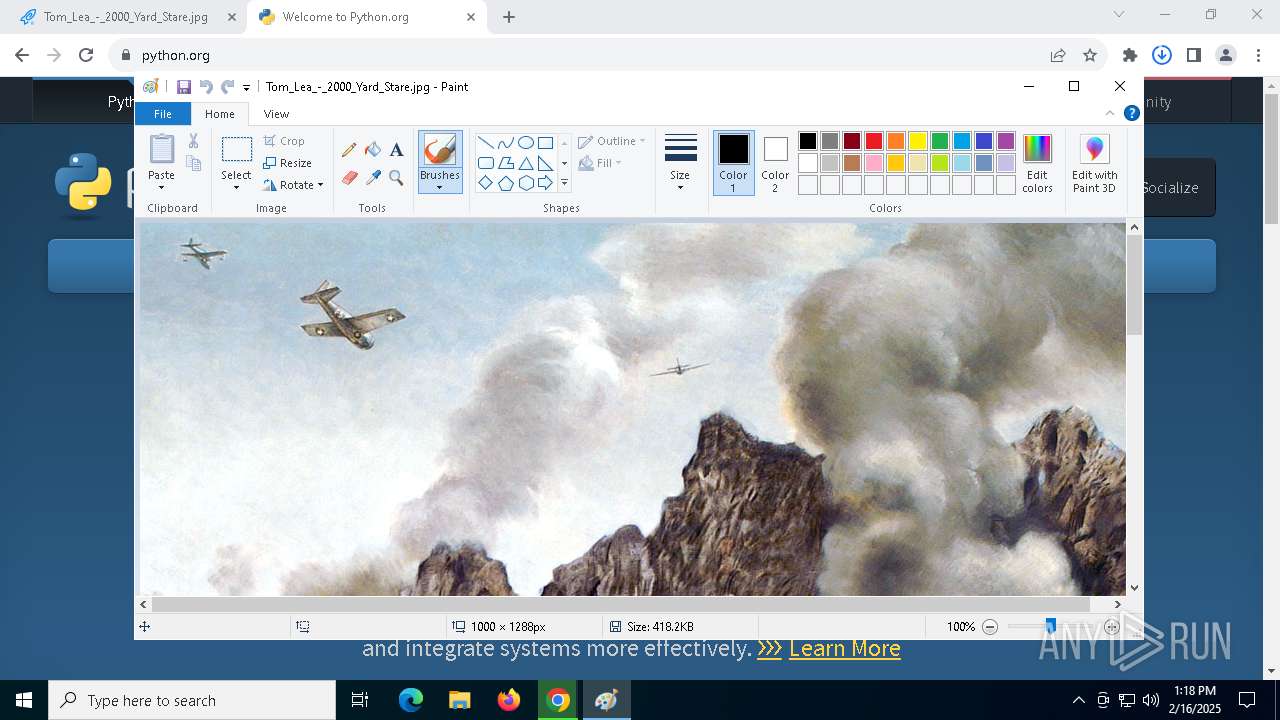Open Windows Start menu

point(24,700)
